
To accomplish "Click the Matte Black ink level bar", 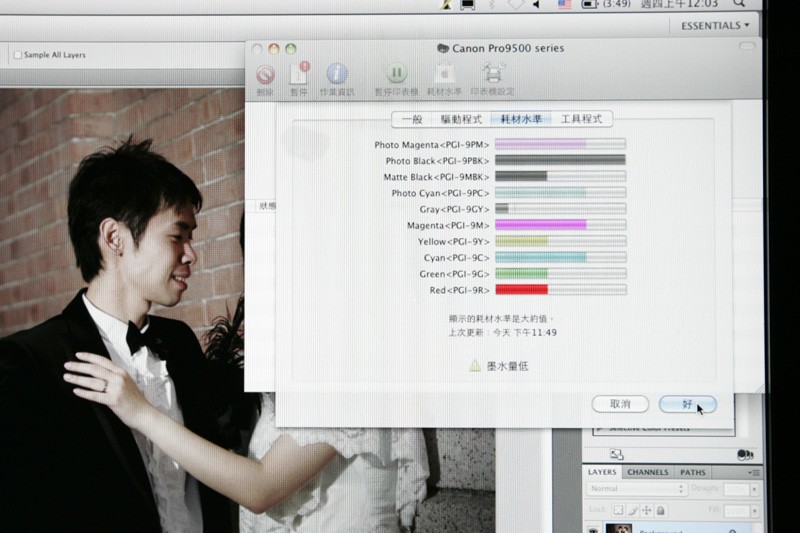I will click(560, 176).
